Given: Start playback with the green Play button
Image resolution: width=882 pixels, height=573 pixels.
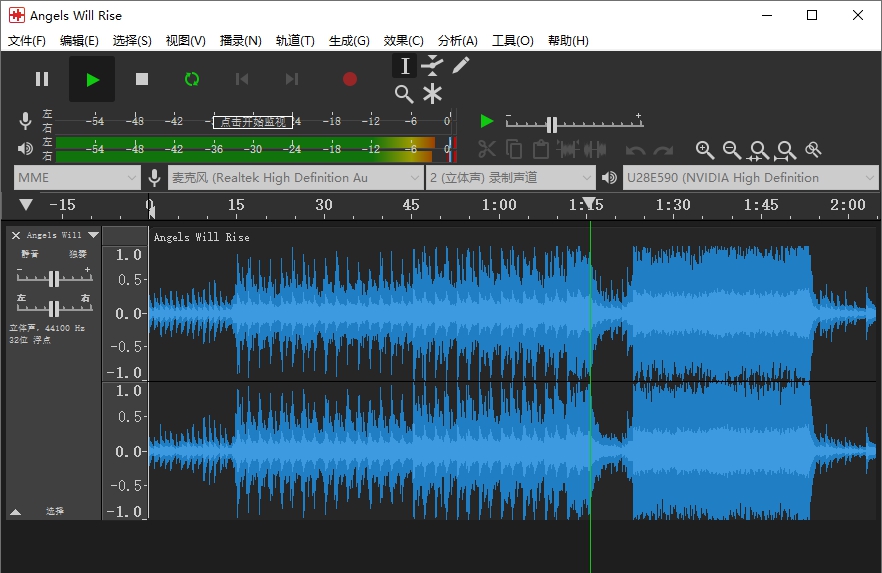Looking at the screenshot, I should [x=92, y=79].
